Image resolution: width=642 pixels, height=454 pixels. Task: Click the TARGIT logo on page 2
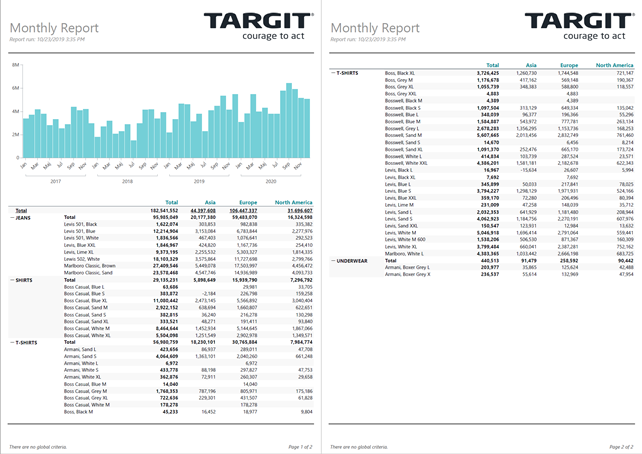point(579,26)
